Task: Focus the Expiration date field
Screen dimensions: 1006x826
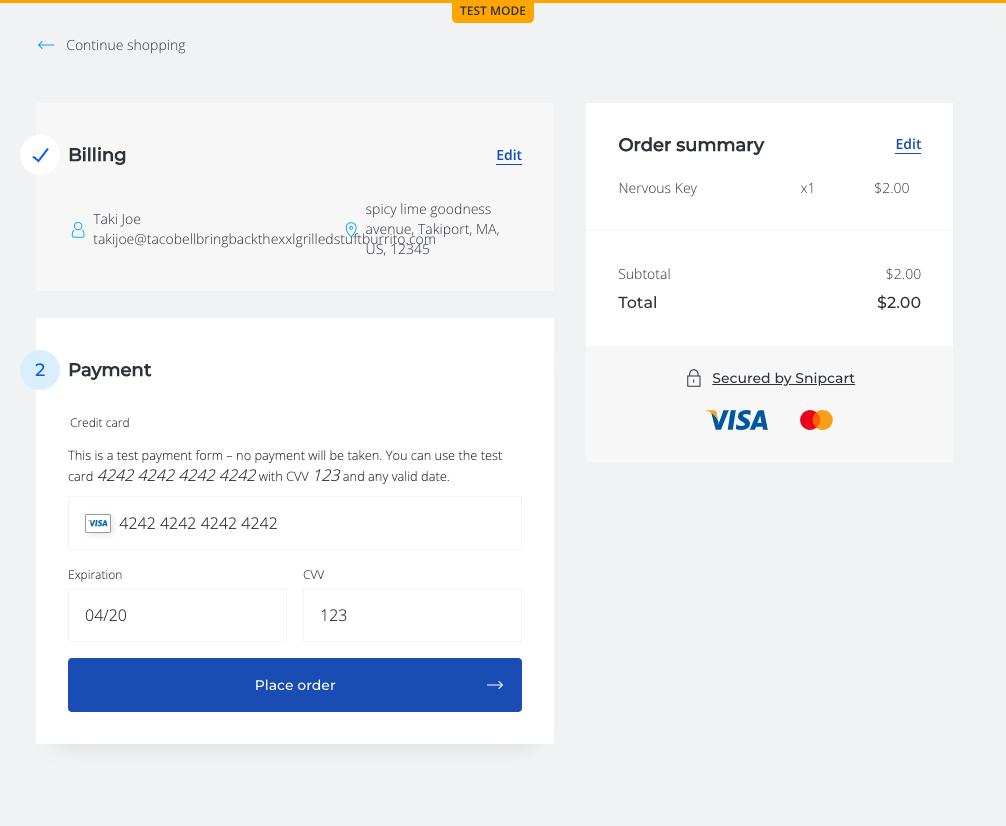Action: click(177, 615)
